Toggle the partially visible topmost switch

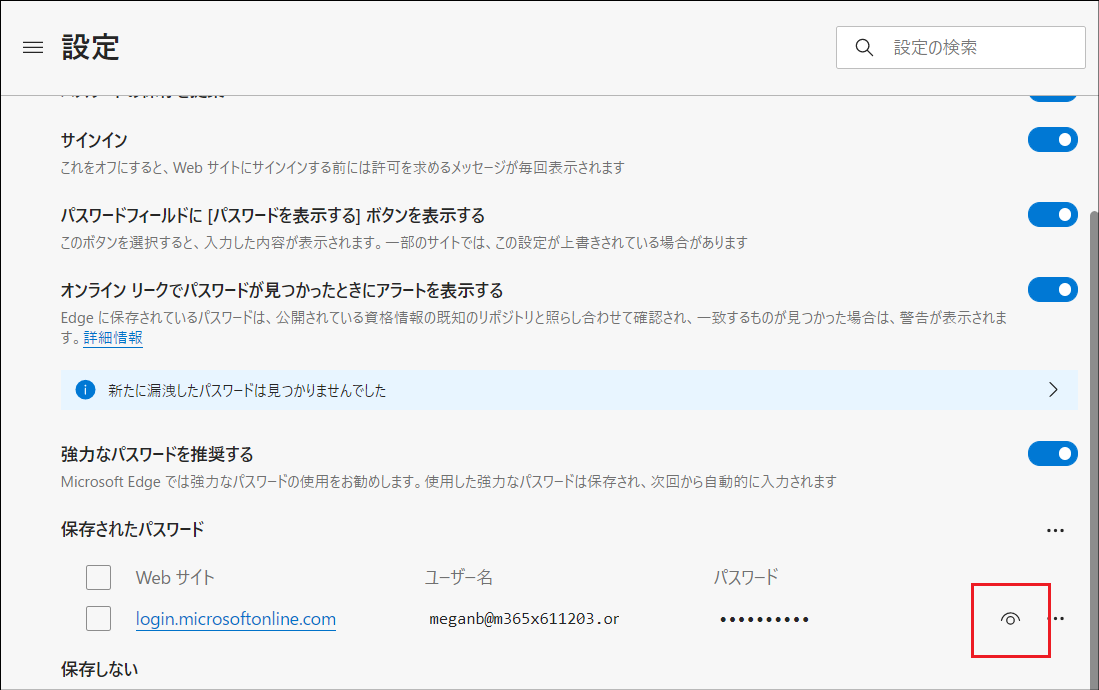pyautogui.click(x=1053, y=97)
